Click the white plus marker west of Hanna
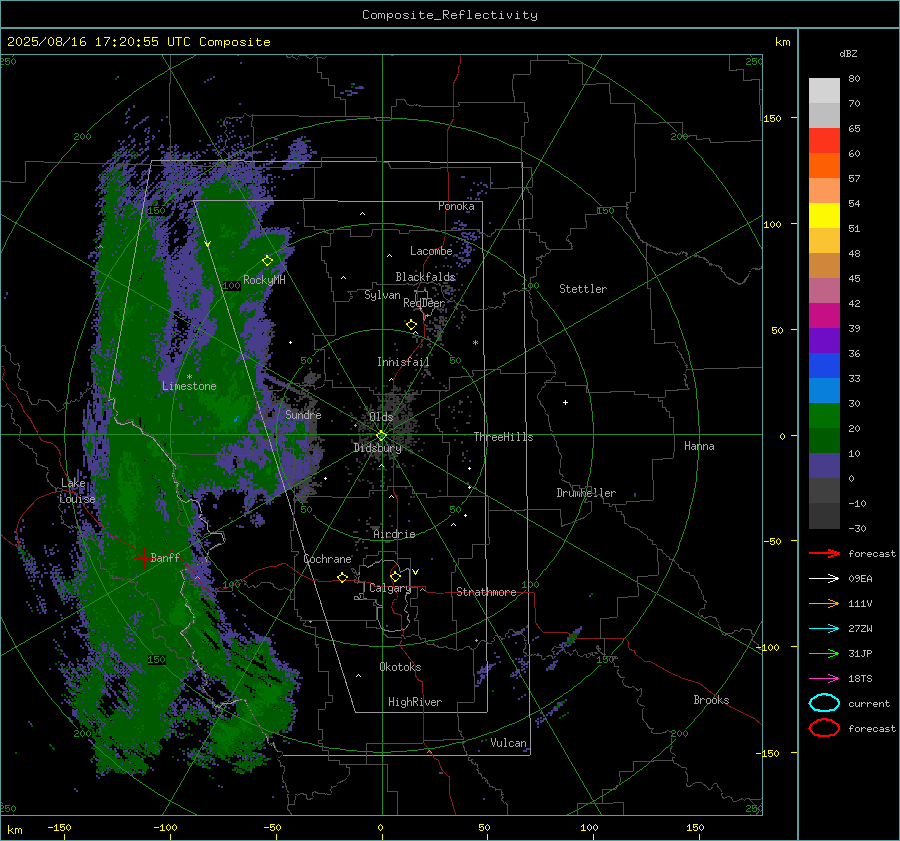Image resolution: width=900 pixels, height=841 pixels. (x=565, y=402)
